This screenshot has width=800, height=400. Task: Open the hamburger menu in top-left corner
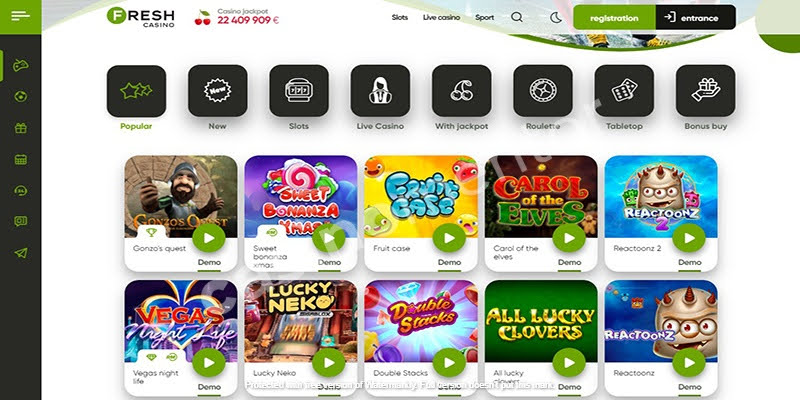click(20, 16)
